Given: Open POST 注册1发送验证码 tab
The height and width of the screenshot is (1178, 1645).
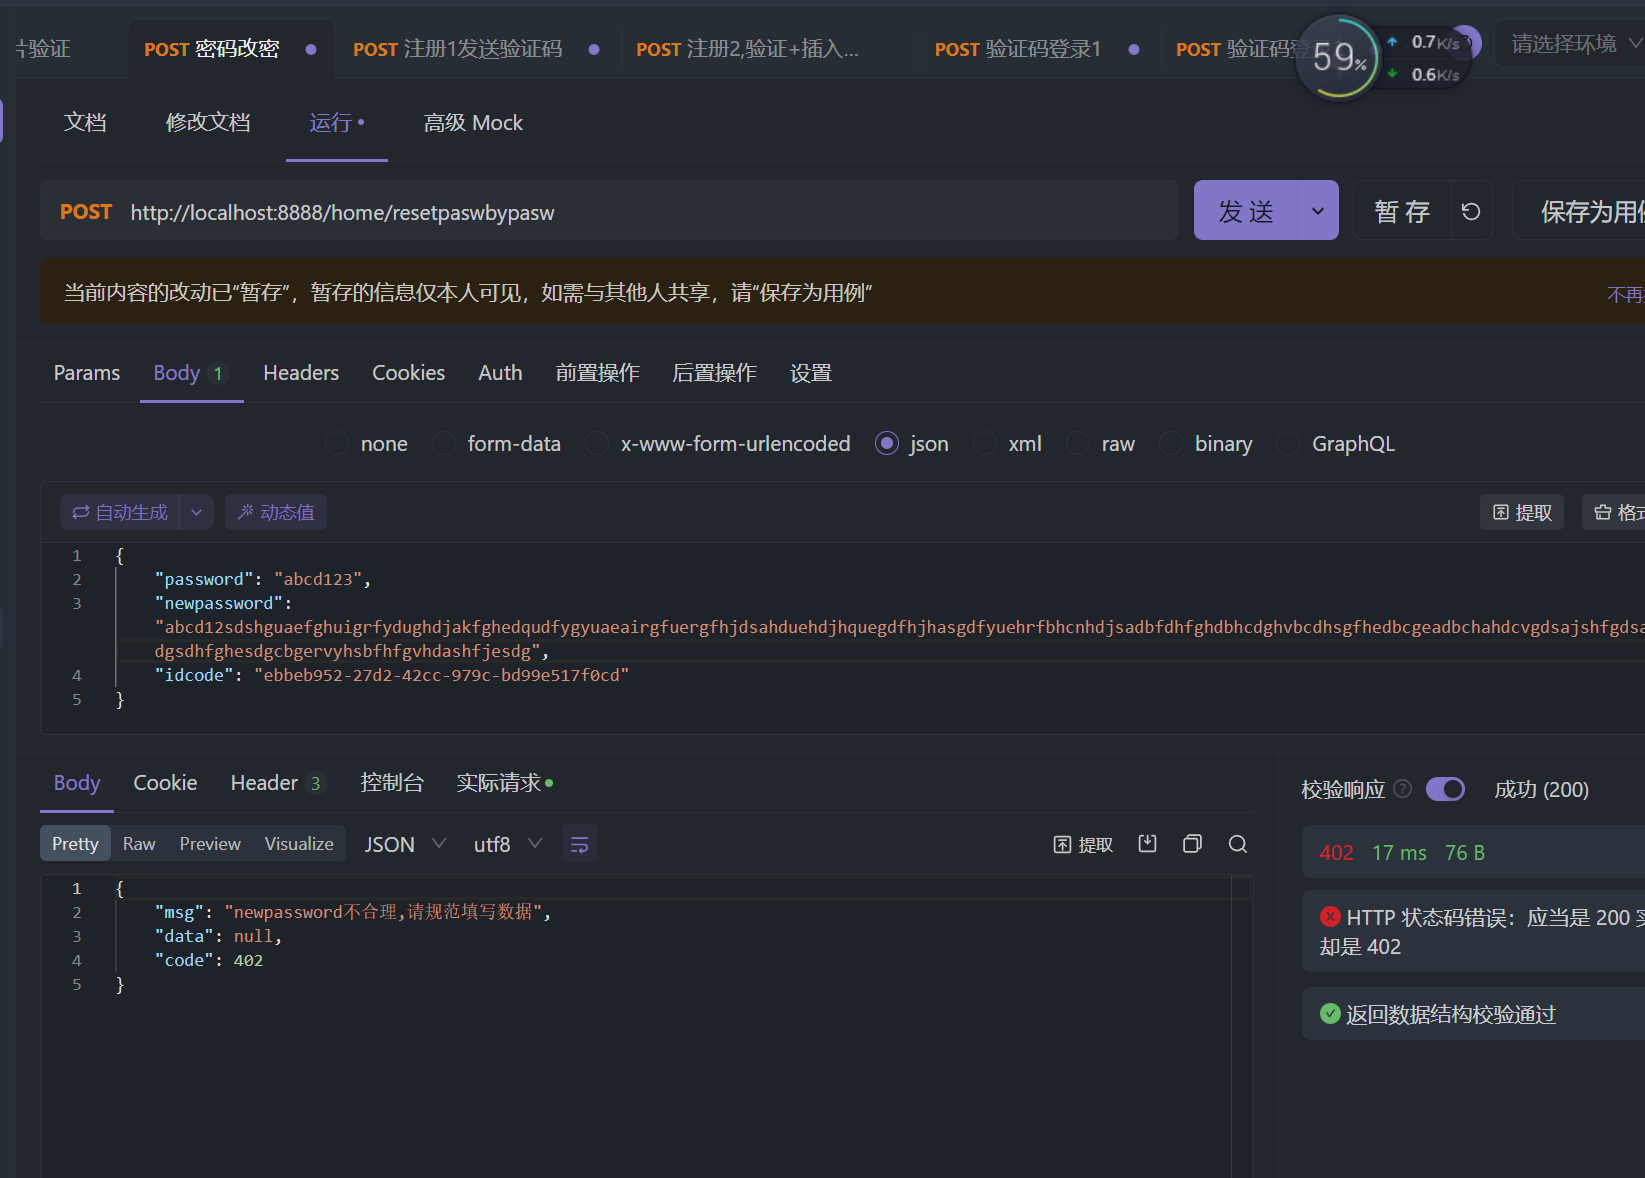Looking at the screenshot, I should (x=476, y=49).
